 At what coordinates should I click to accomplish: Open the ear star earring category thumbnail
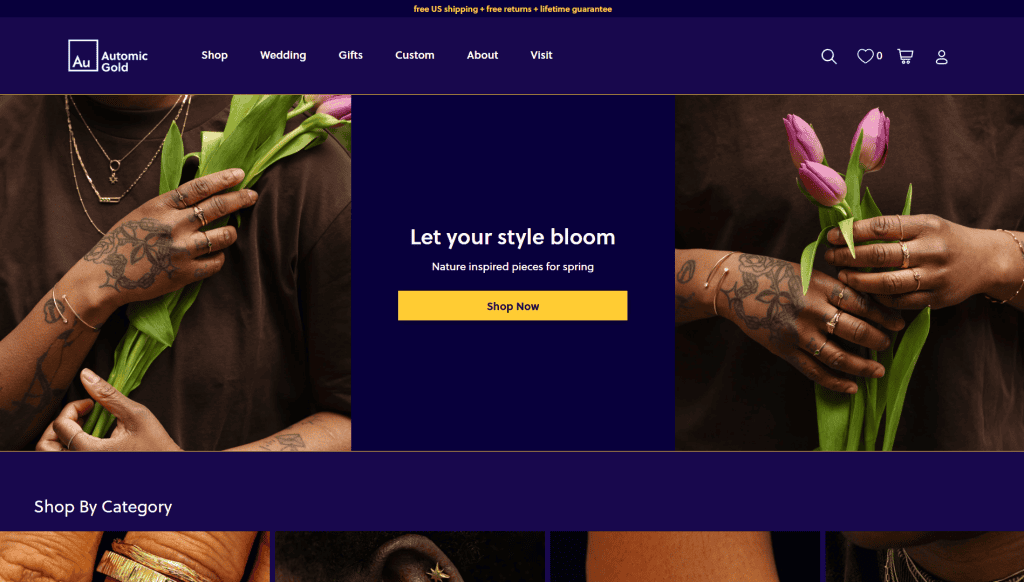(410, 557)
